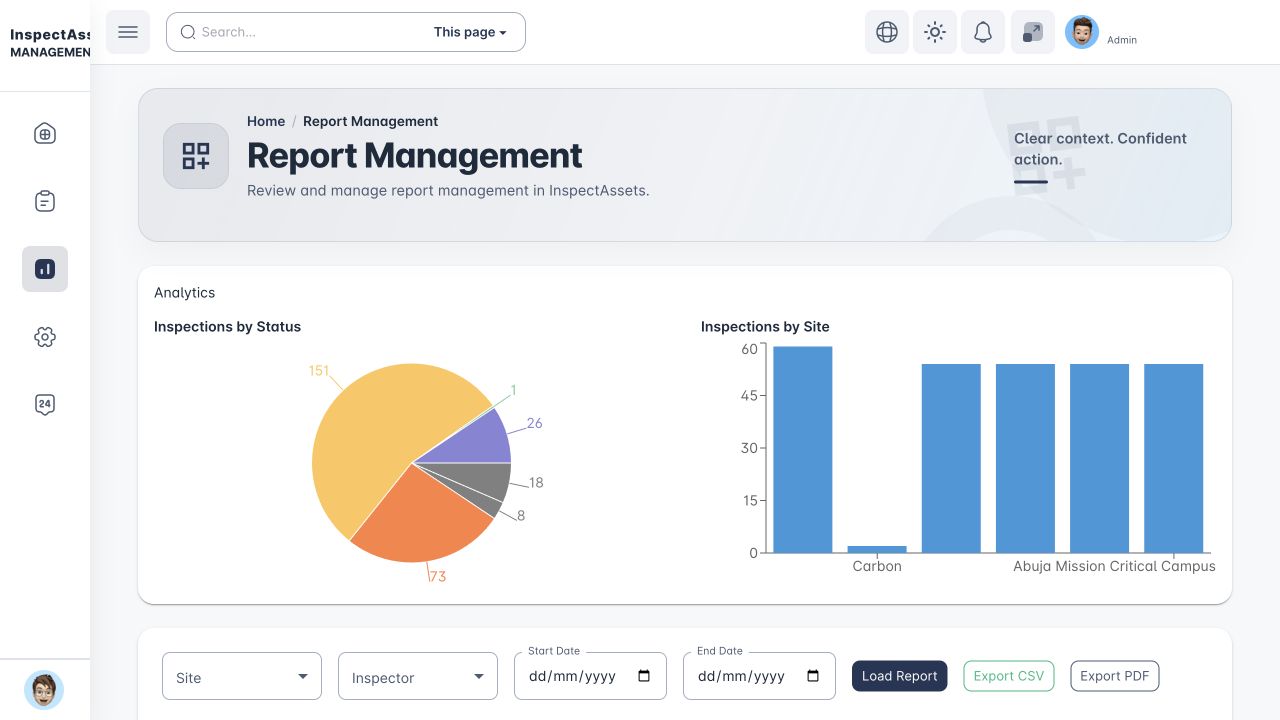The height and width of the screenshot is (720, 1280).
Task: Open the clipboard sidebar icon
Action: pos(45,201)
